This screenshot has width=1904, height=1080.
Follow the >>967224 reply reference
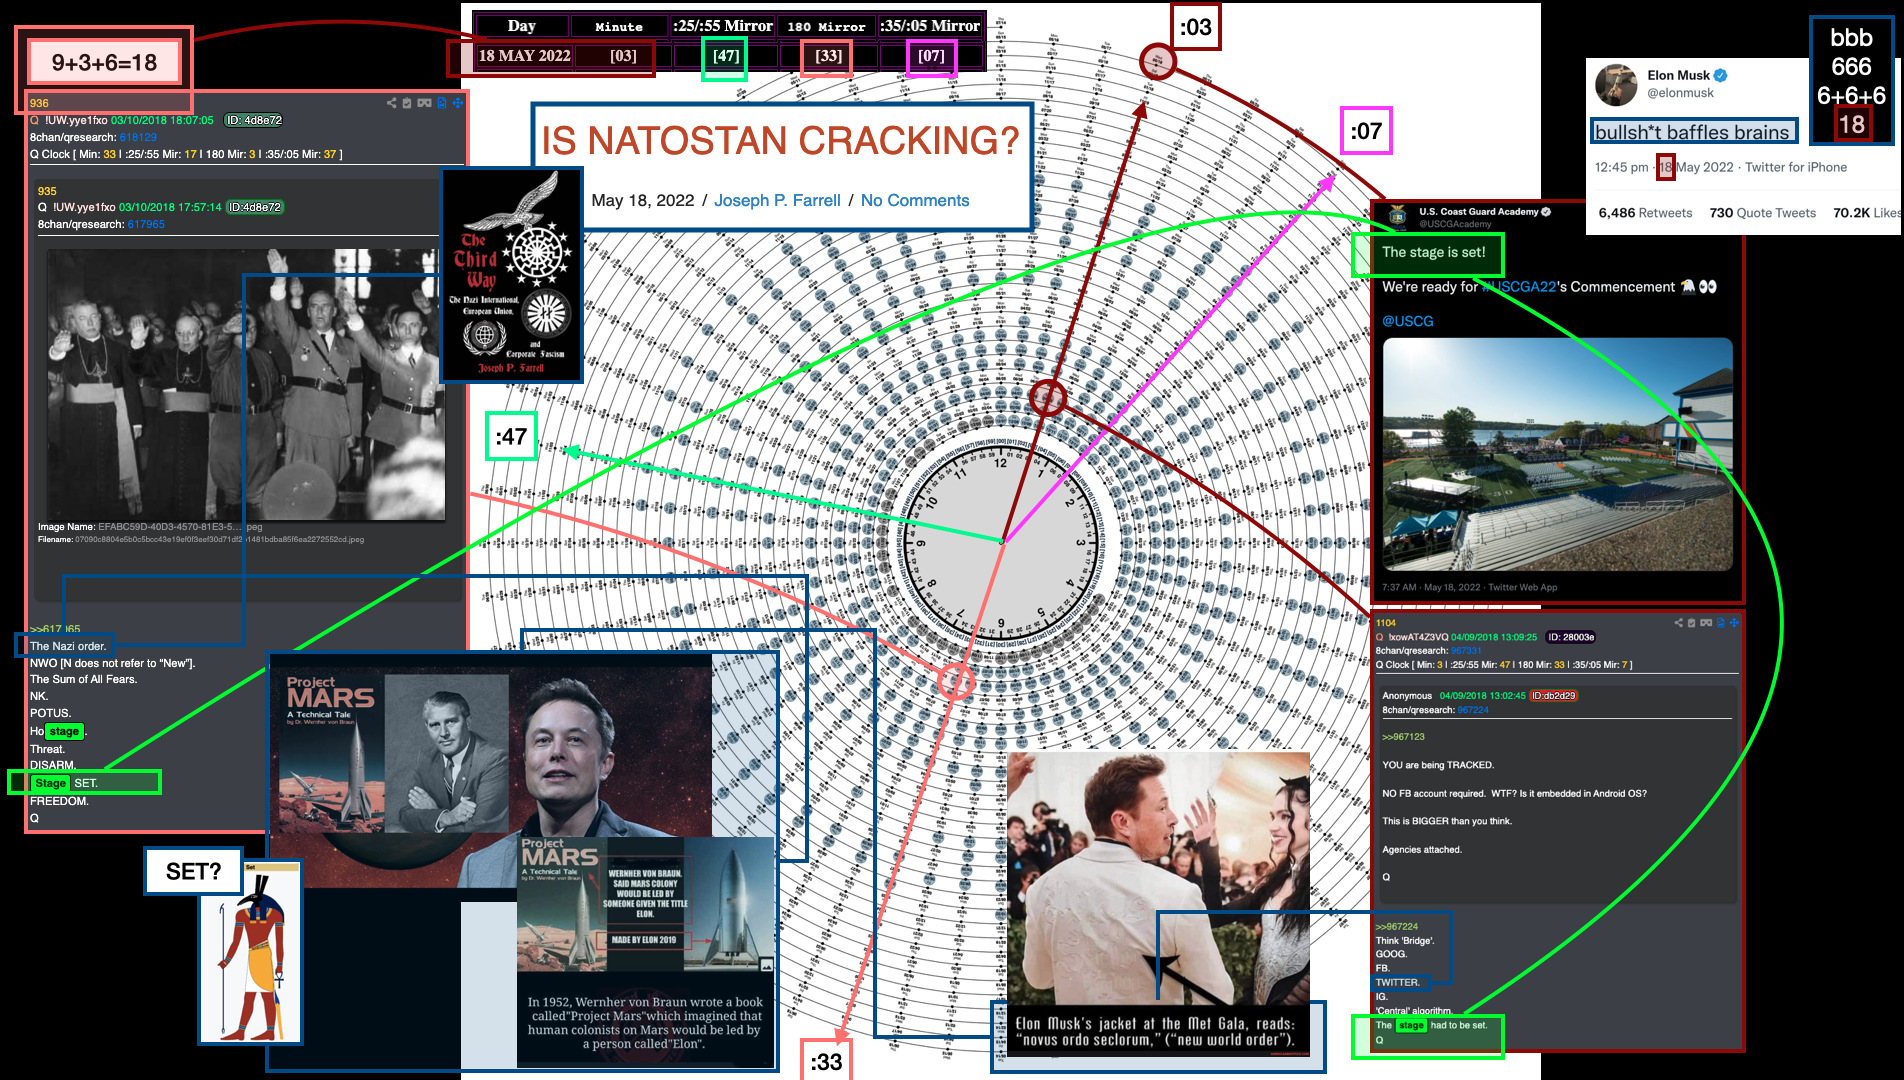(x=1396, y=927)
